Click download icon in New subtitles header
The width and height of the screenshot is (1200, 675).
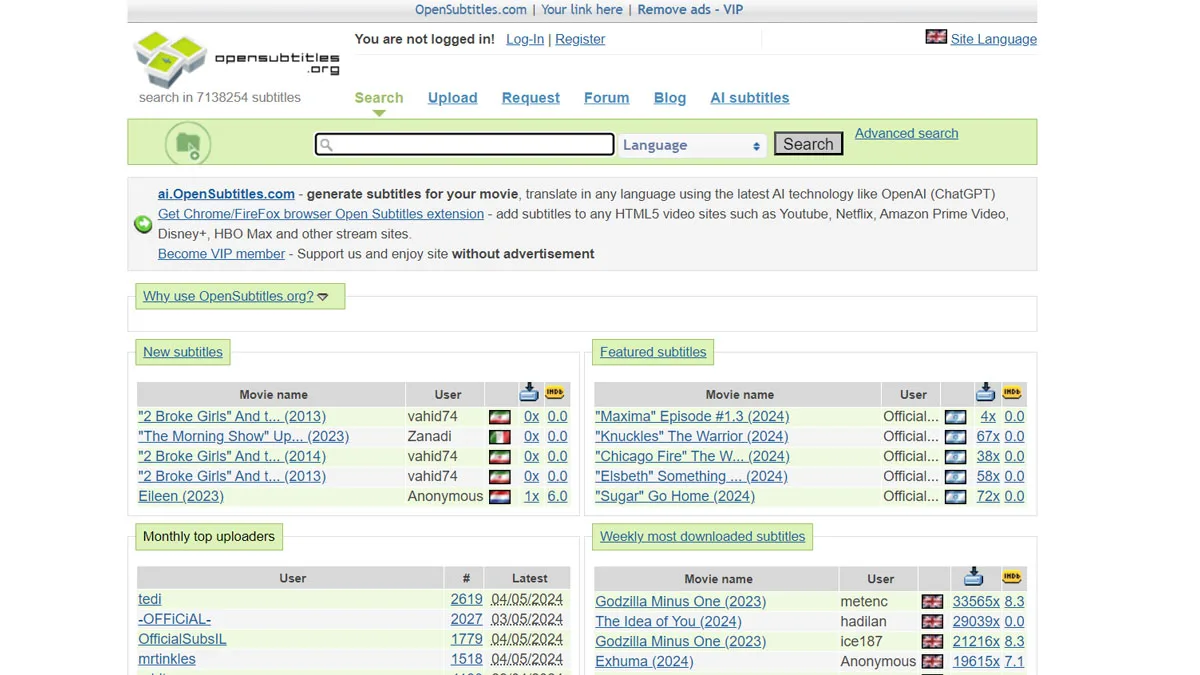[529, 393]
